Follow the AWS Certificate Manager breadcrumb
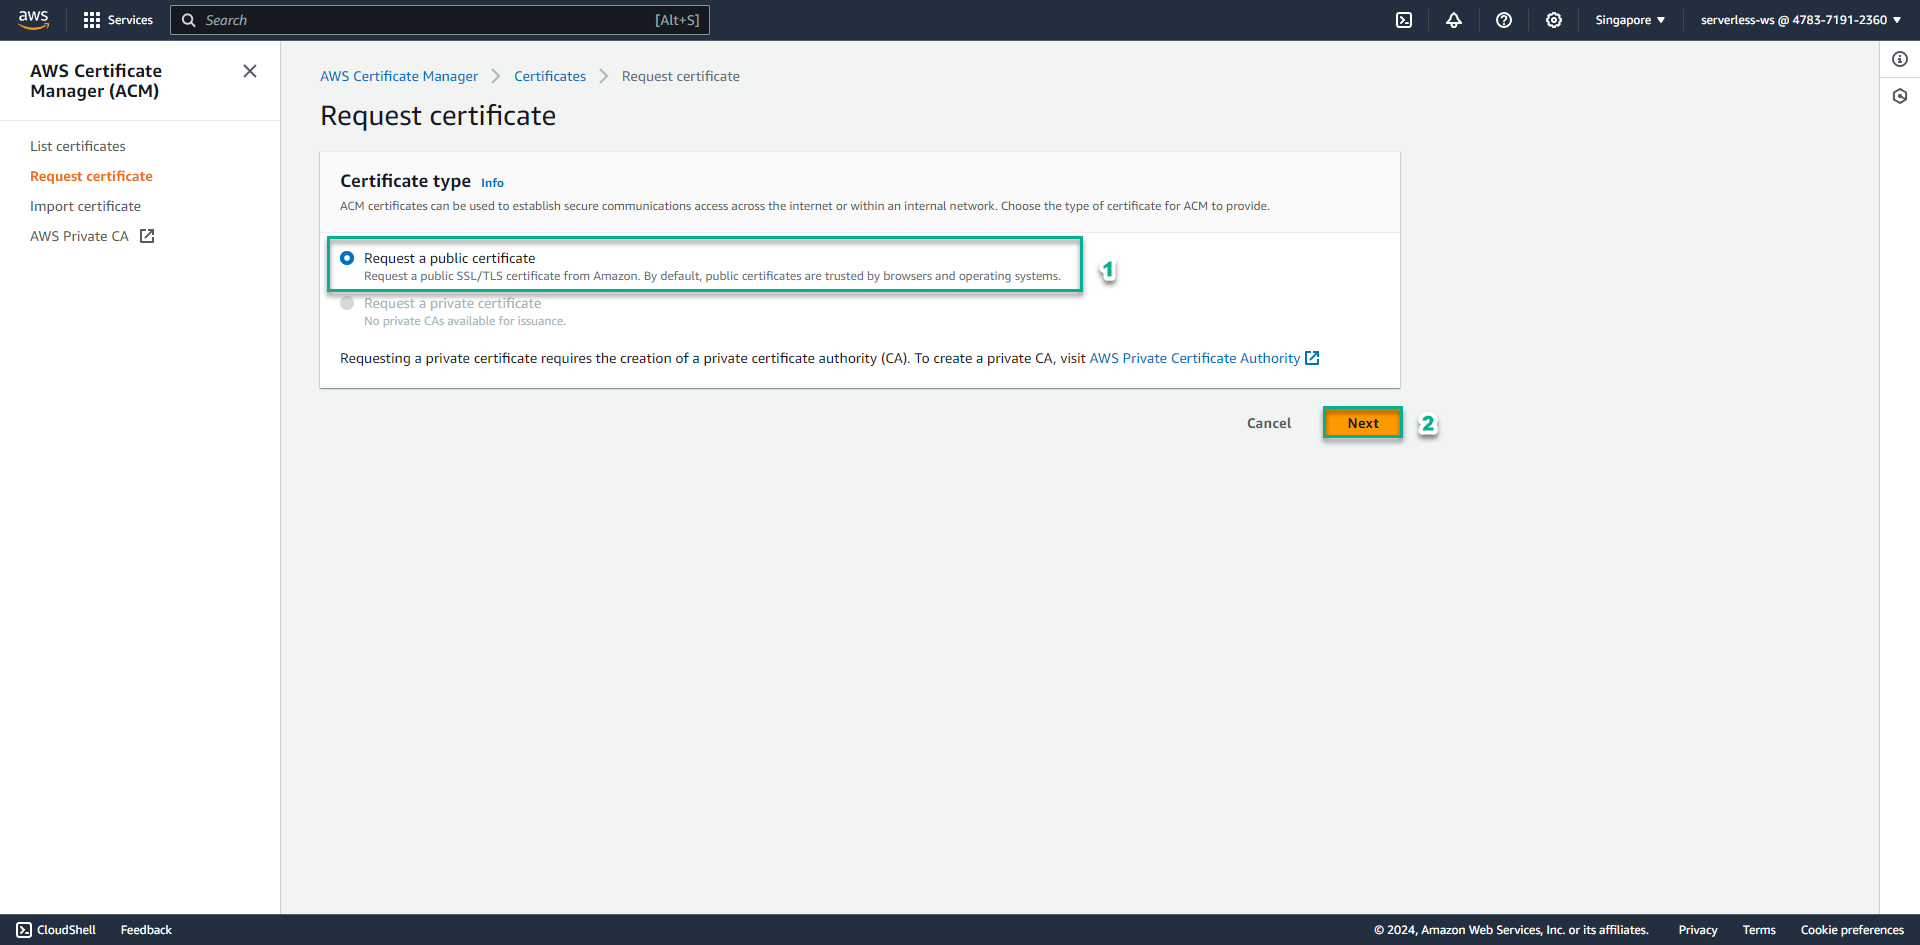The width and height of the screenshot is (1920, 945). coord(399,76)
